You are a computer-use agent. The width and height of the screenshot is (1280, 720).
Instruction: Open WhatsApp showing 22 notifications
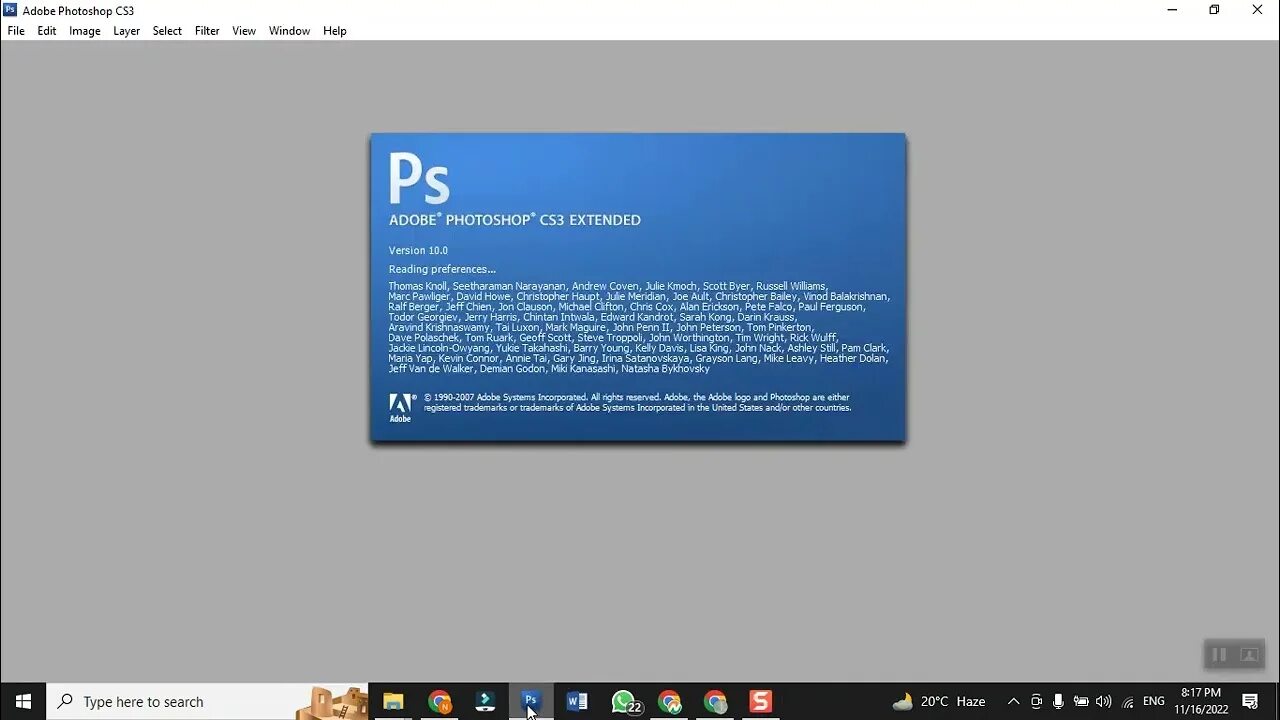coord(624,702)
